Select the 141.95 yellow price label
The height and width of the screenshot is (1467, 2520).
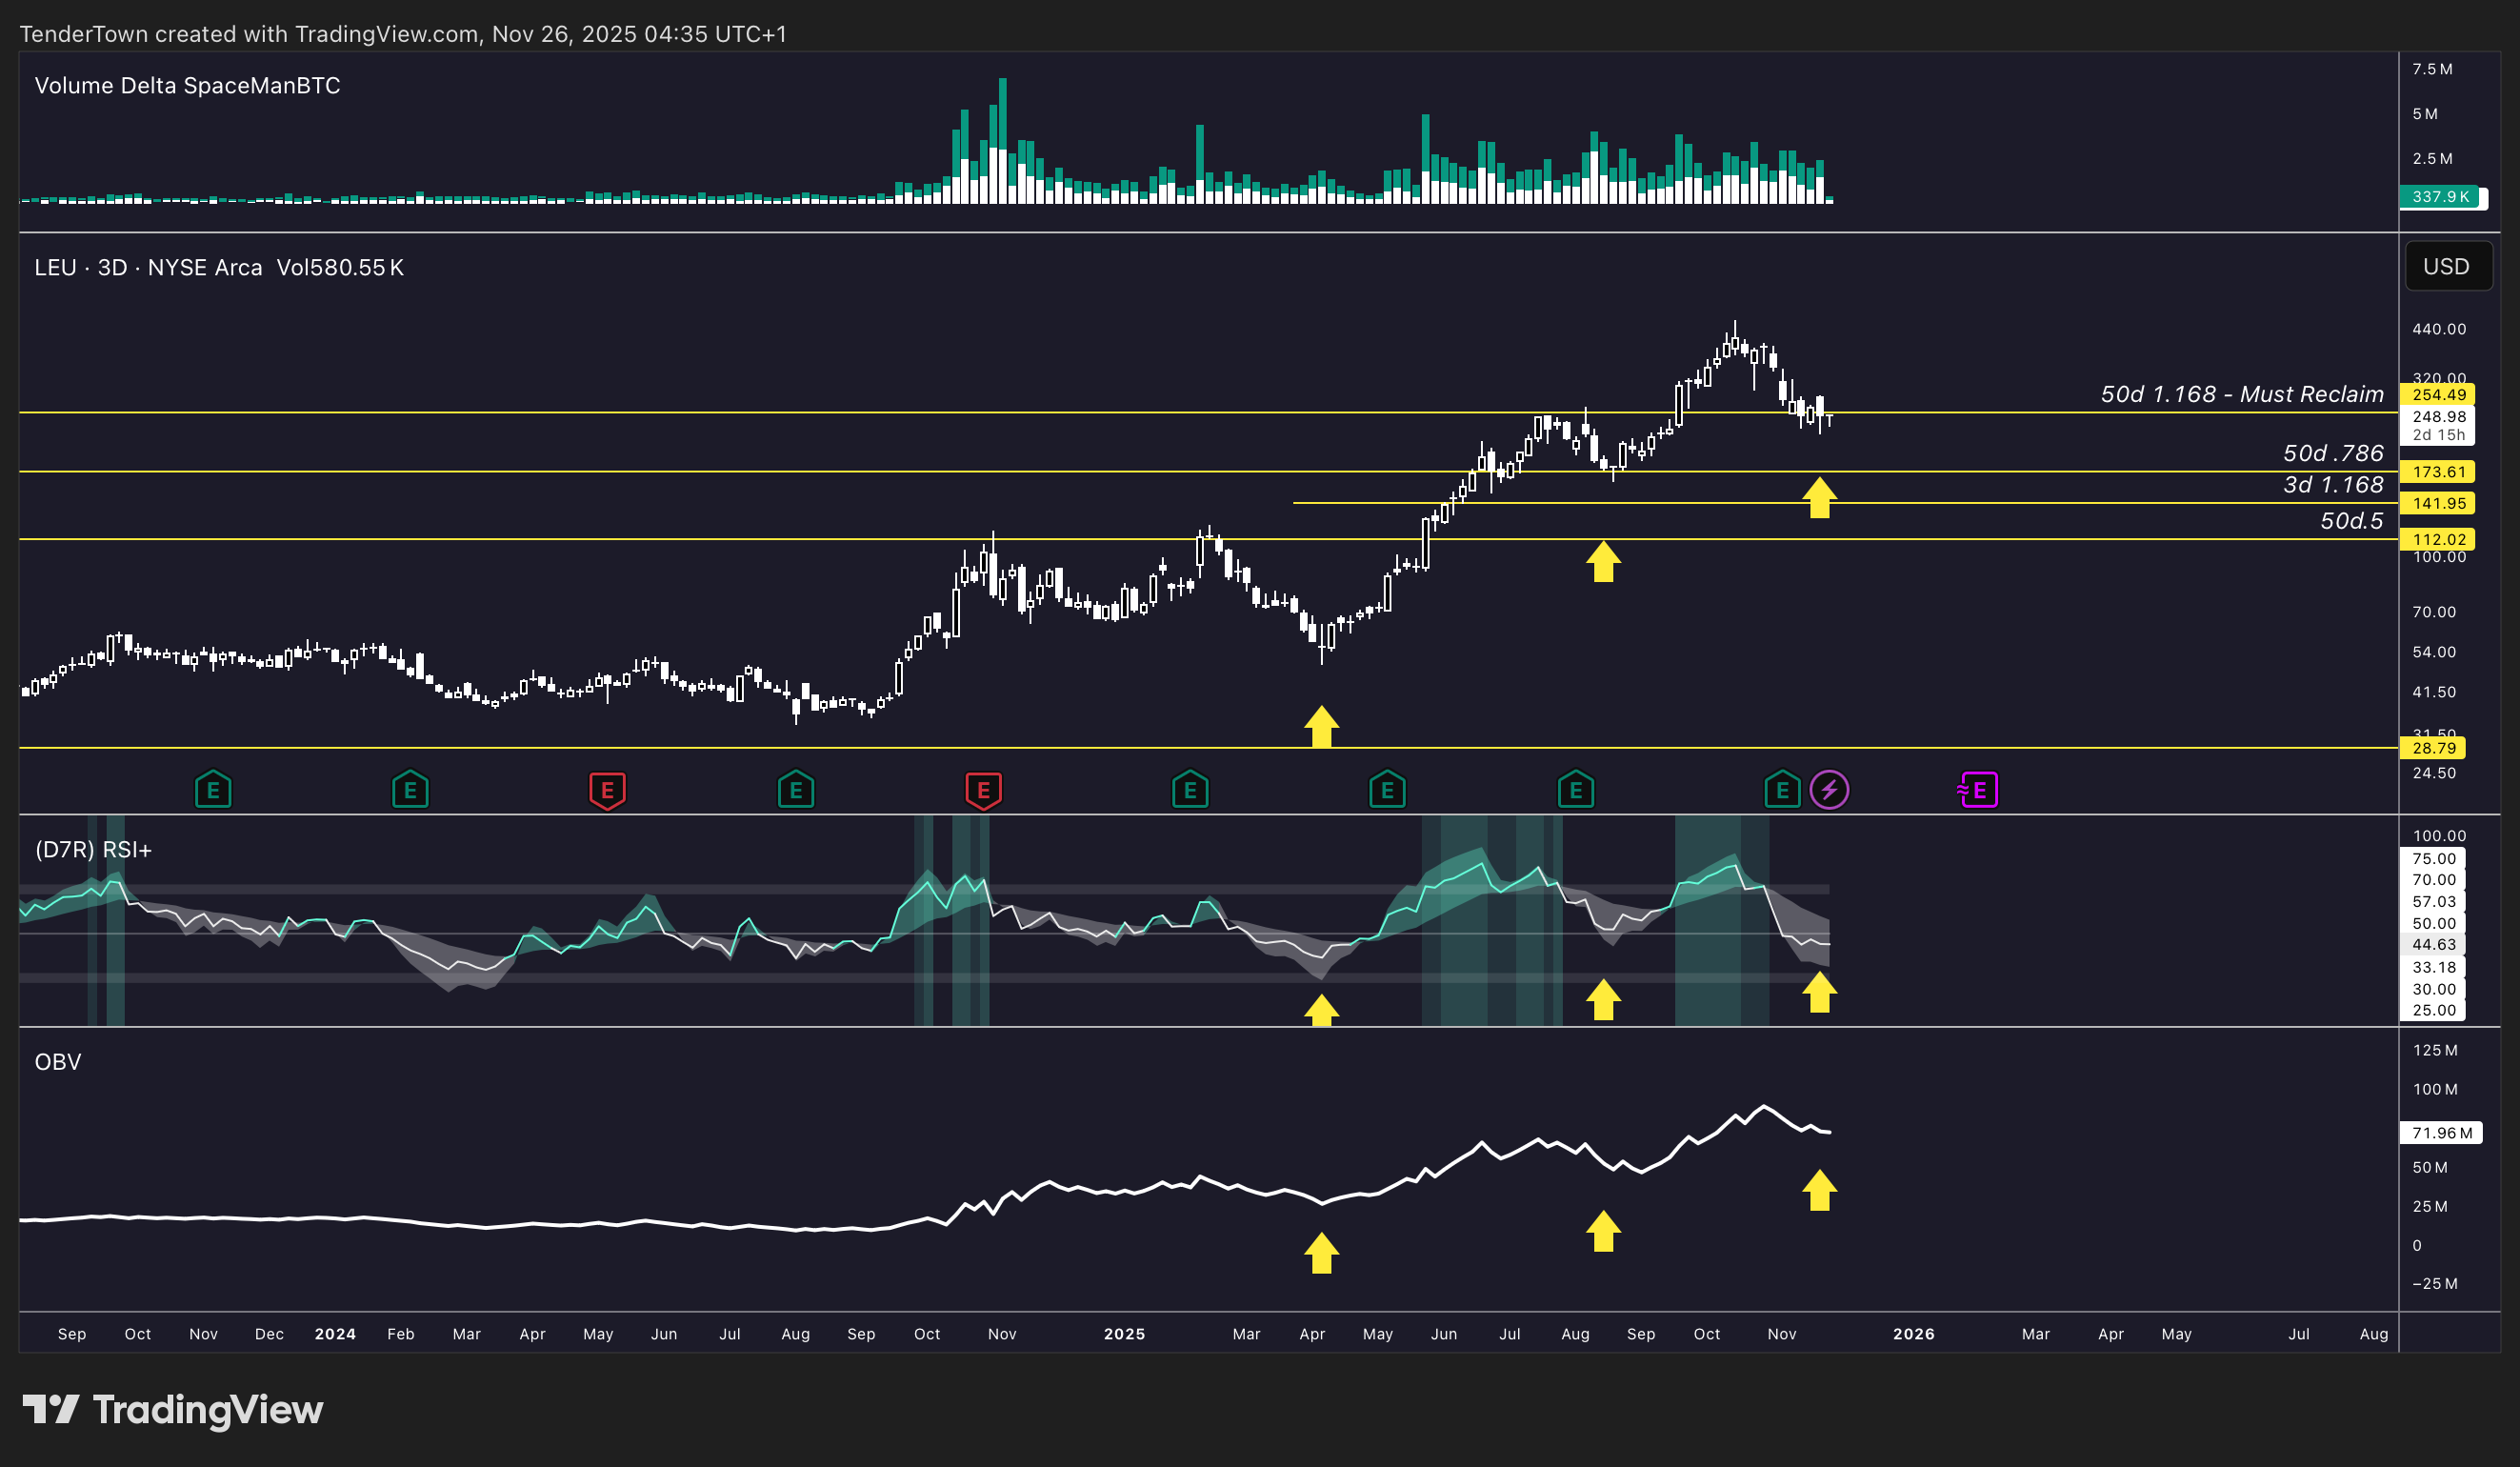[x=2438, y=504]
